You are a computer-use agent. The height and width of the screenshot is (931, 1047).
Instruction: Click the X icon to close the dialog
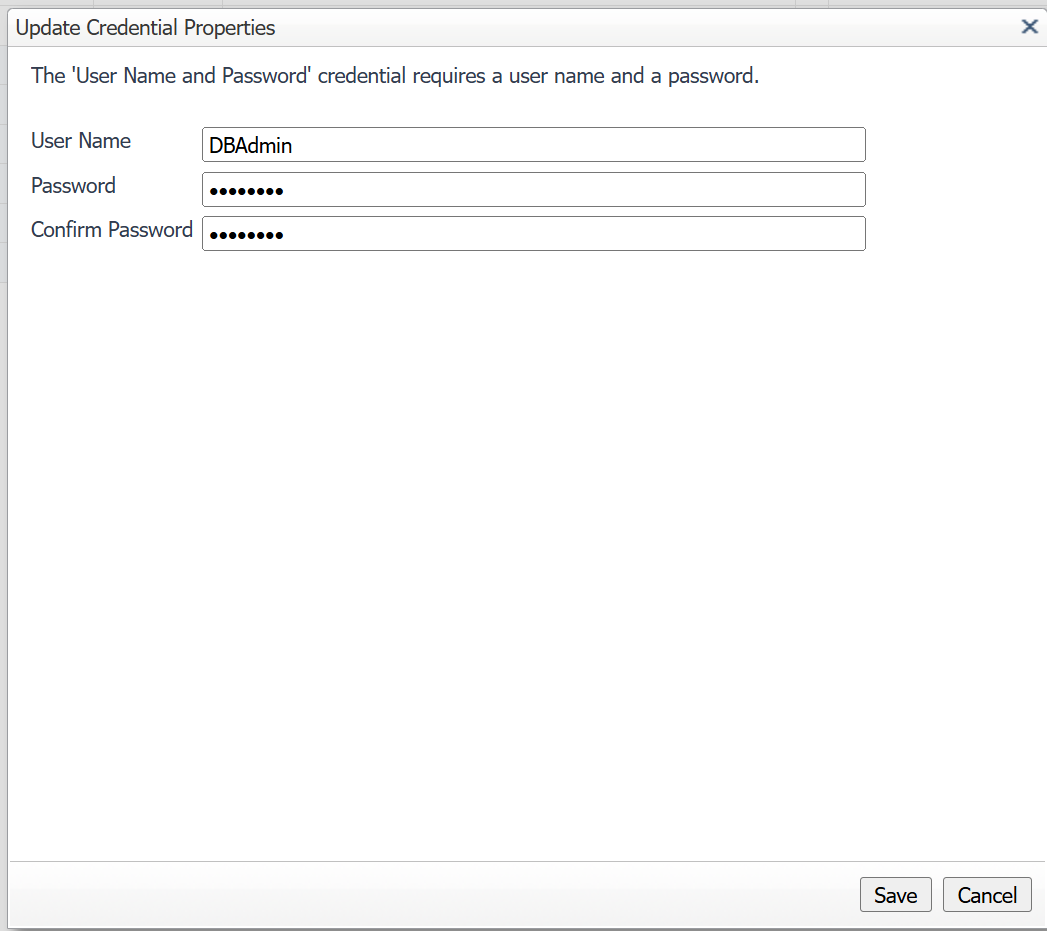pyautogui.click(x=1029, y=27)
